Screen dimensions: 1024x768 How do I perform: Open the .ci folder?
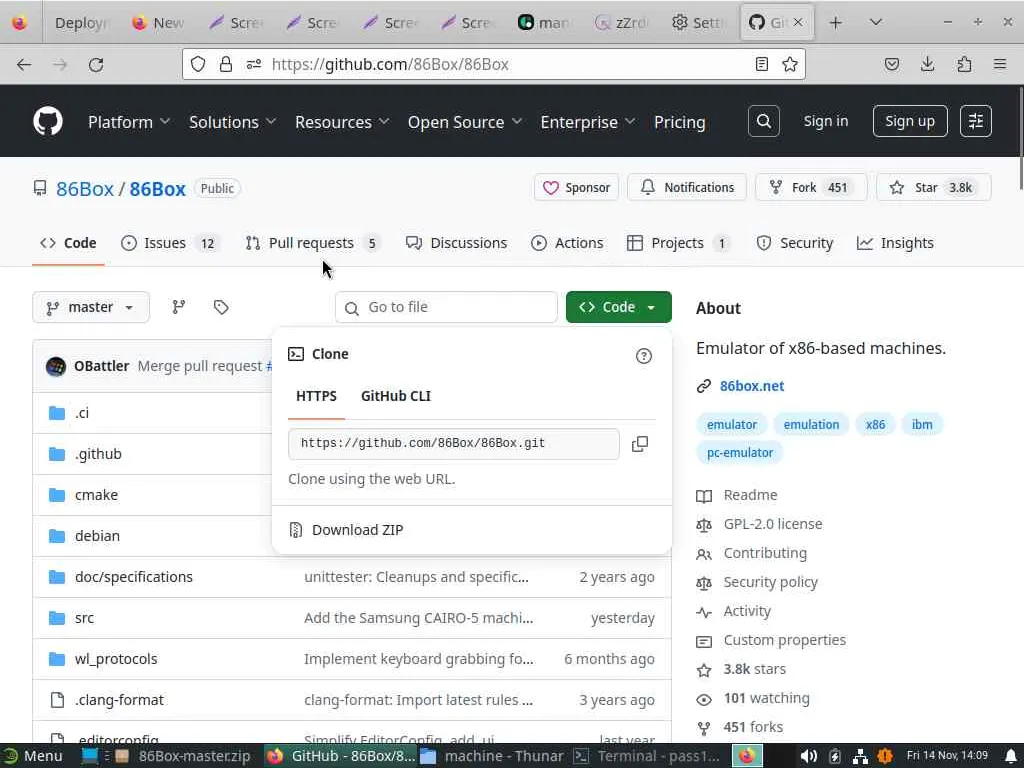click(82, 413)
